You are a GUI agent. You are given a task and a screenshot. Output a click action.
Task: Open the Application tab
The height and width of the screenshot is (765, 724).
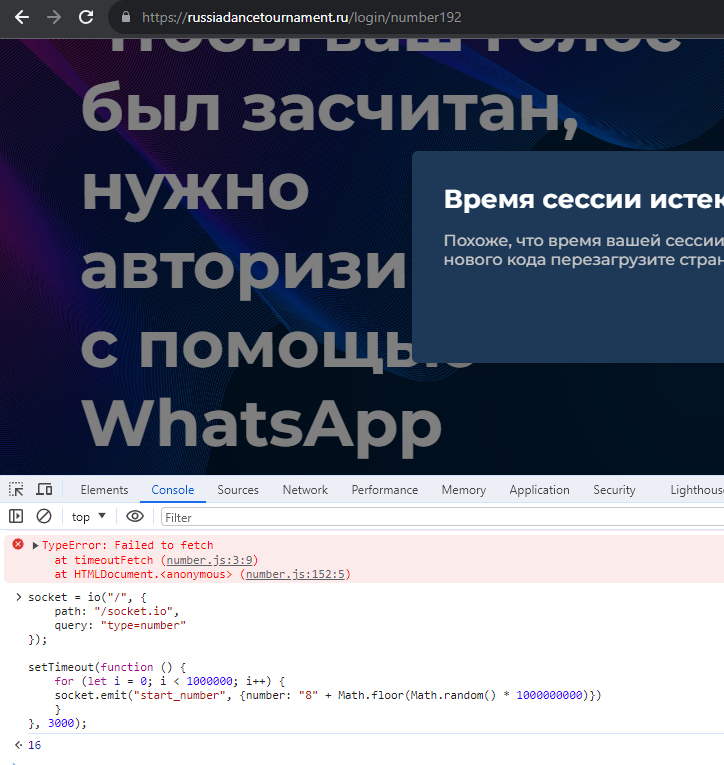tap(539, 490)
